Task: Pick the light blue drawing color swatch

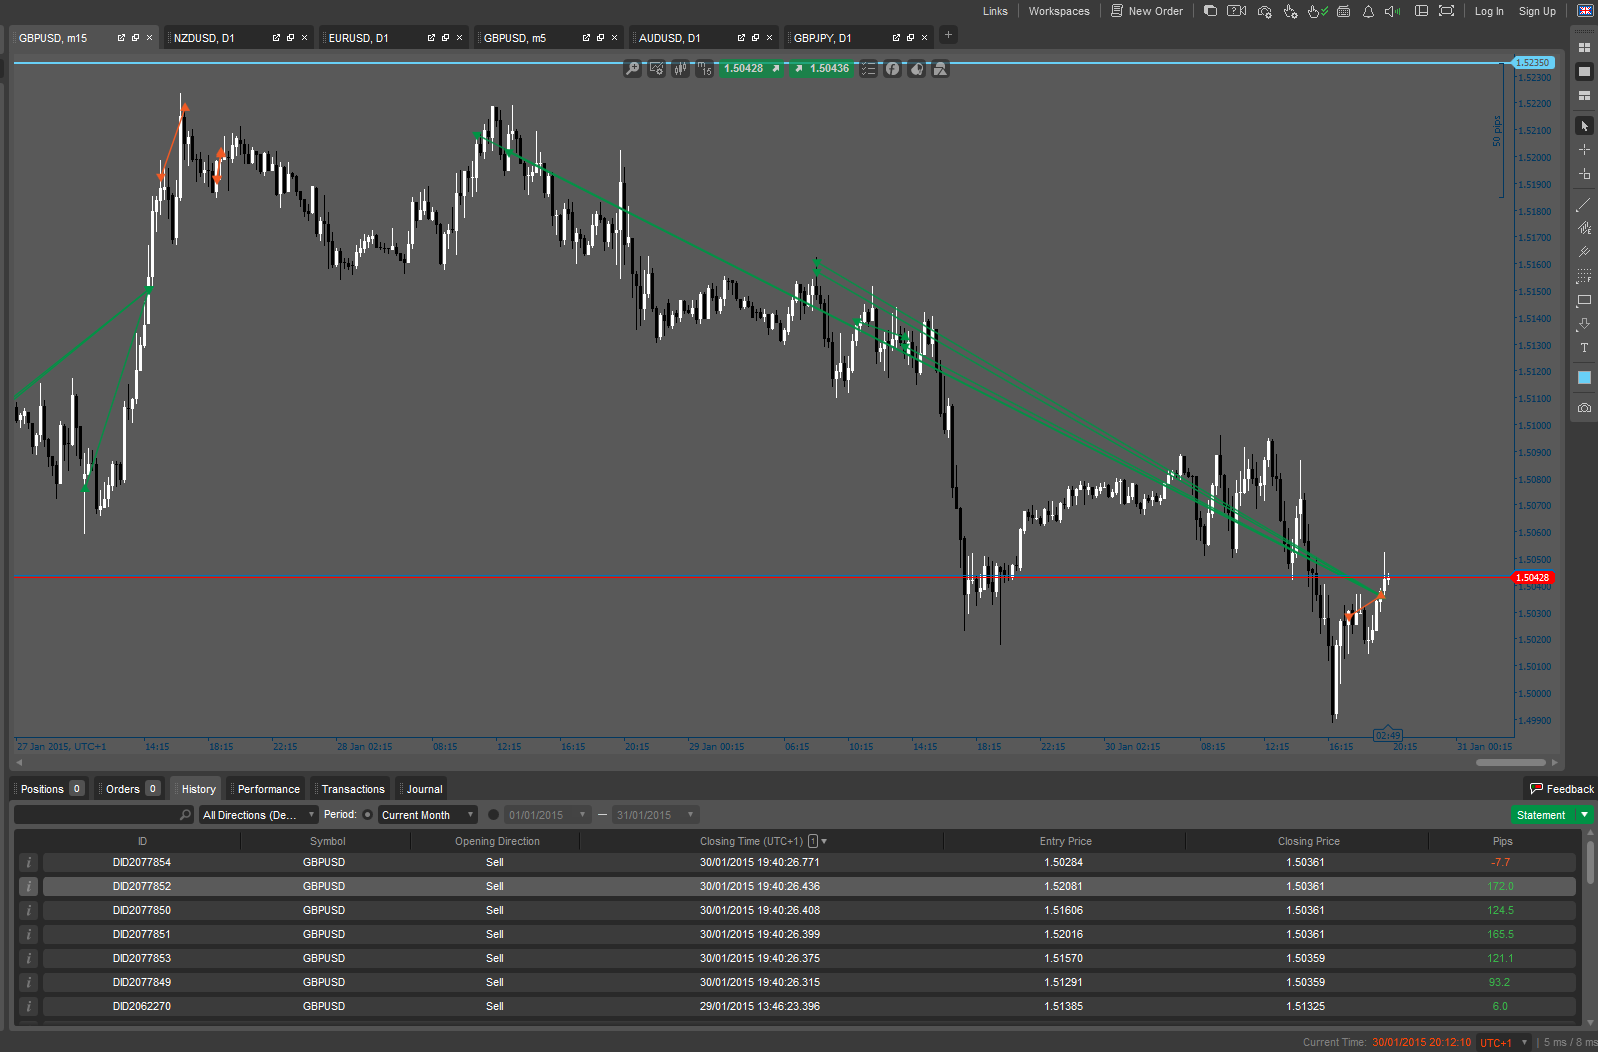Action: [x=1584, y=378]
